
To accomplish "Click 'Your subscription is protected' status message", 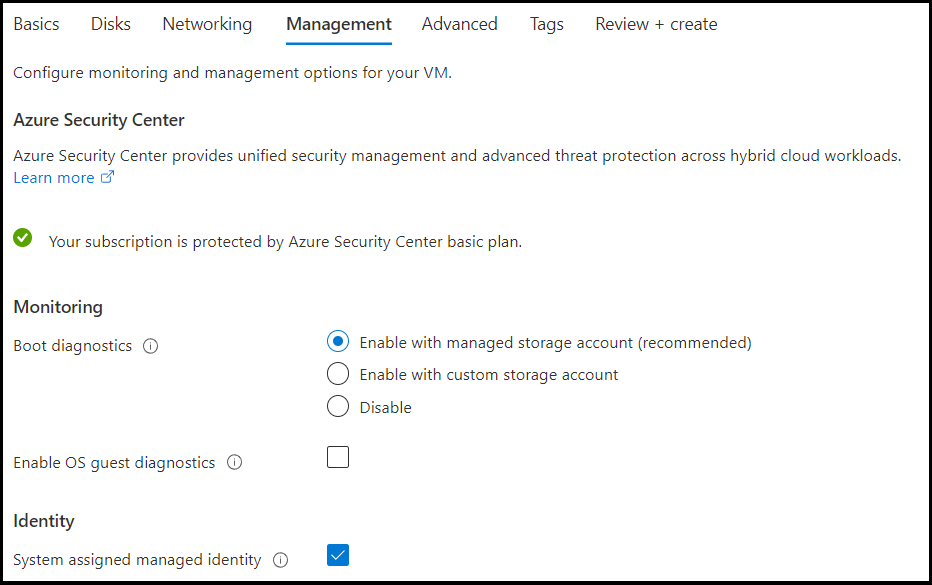I will [285, 242].
